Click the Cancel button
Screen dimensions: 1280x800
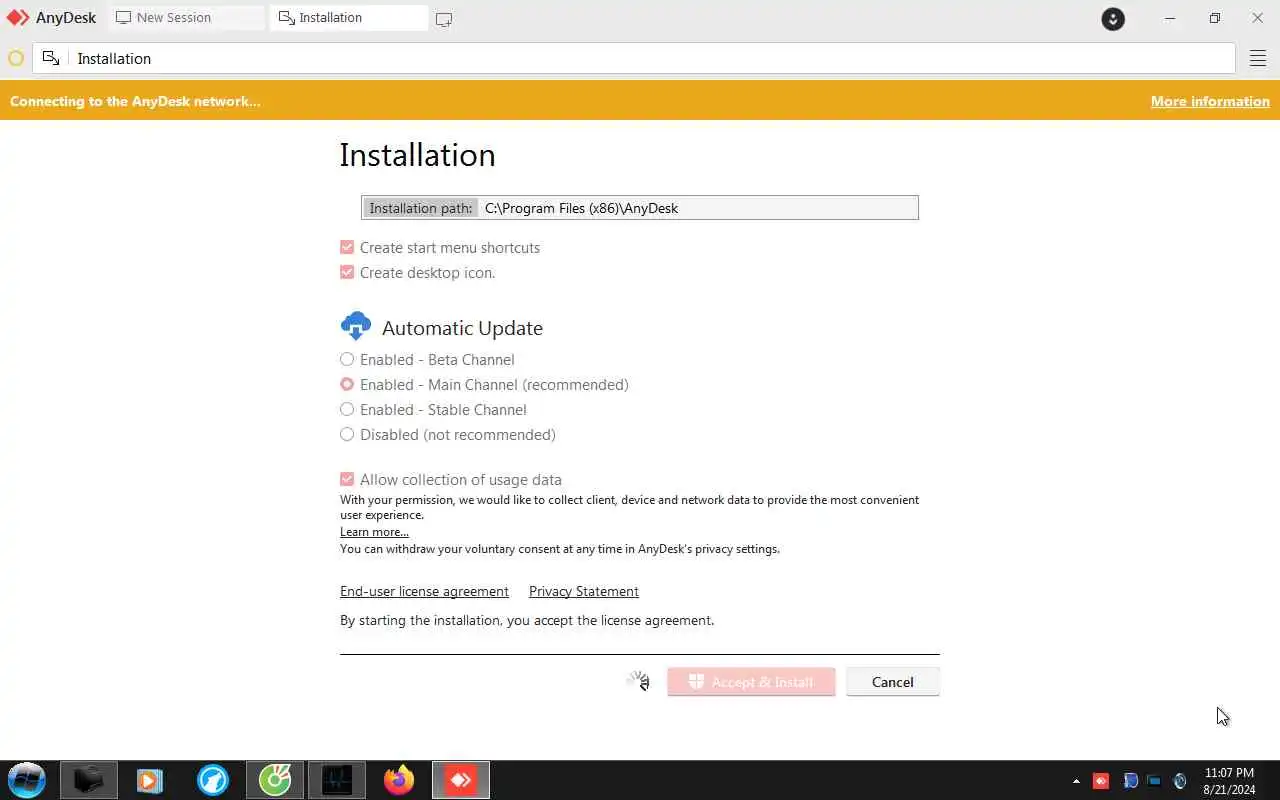click(x=892, y=682)
